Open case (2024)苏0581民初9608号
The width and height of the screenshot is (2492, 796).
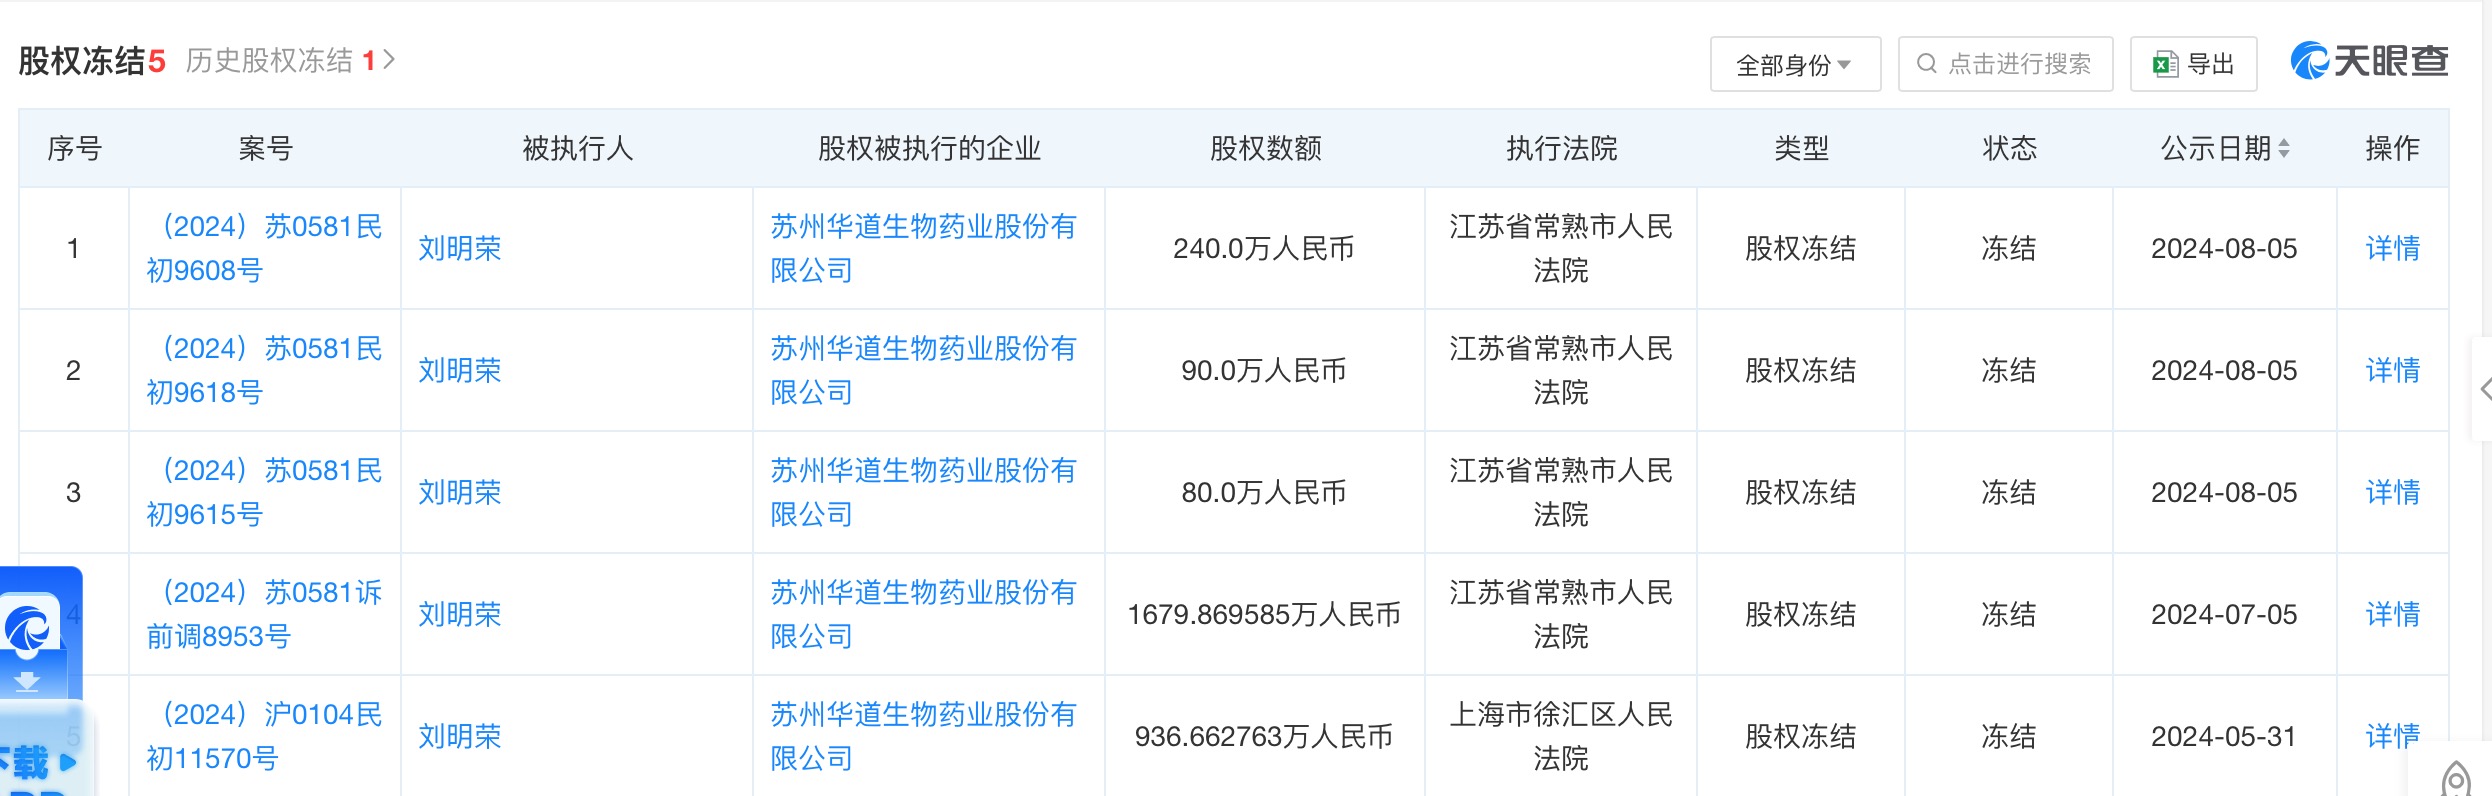click(x=264, y=248)
